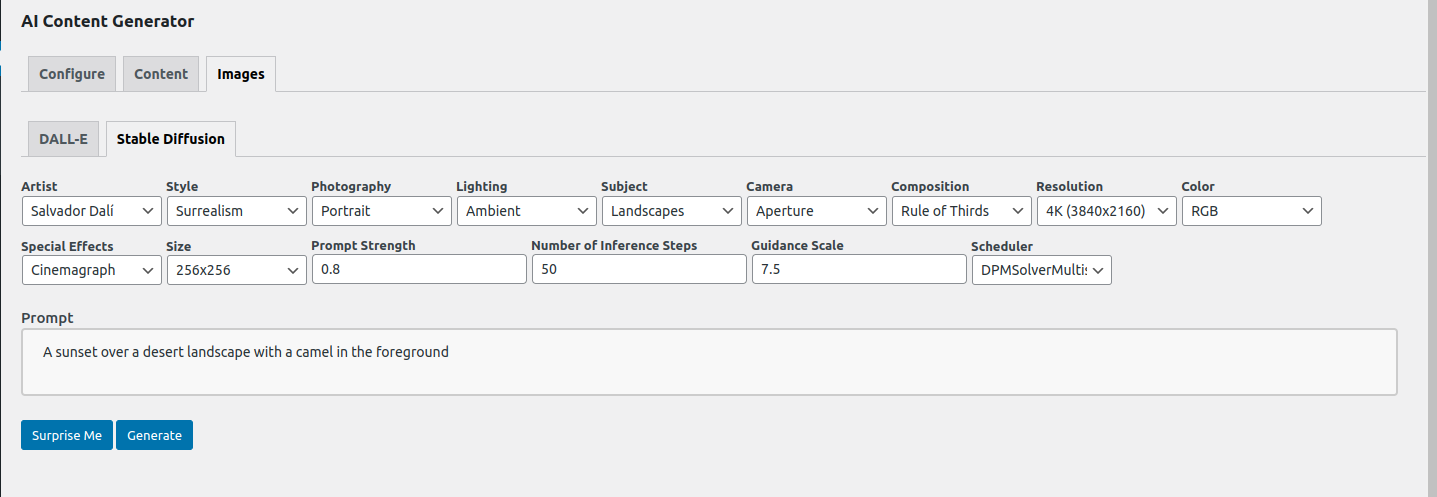Open the Size dropdown showing 256x256
This screenshot has height=497, width=1437.
point(236,270)
